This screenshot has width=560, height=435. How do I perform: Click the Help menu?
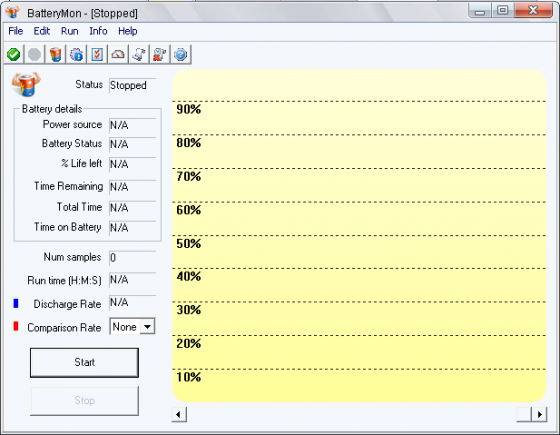click(x=128, y=31)
